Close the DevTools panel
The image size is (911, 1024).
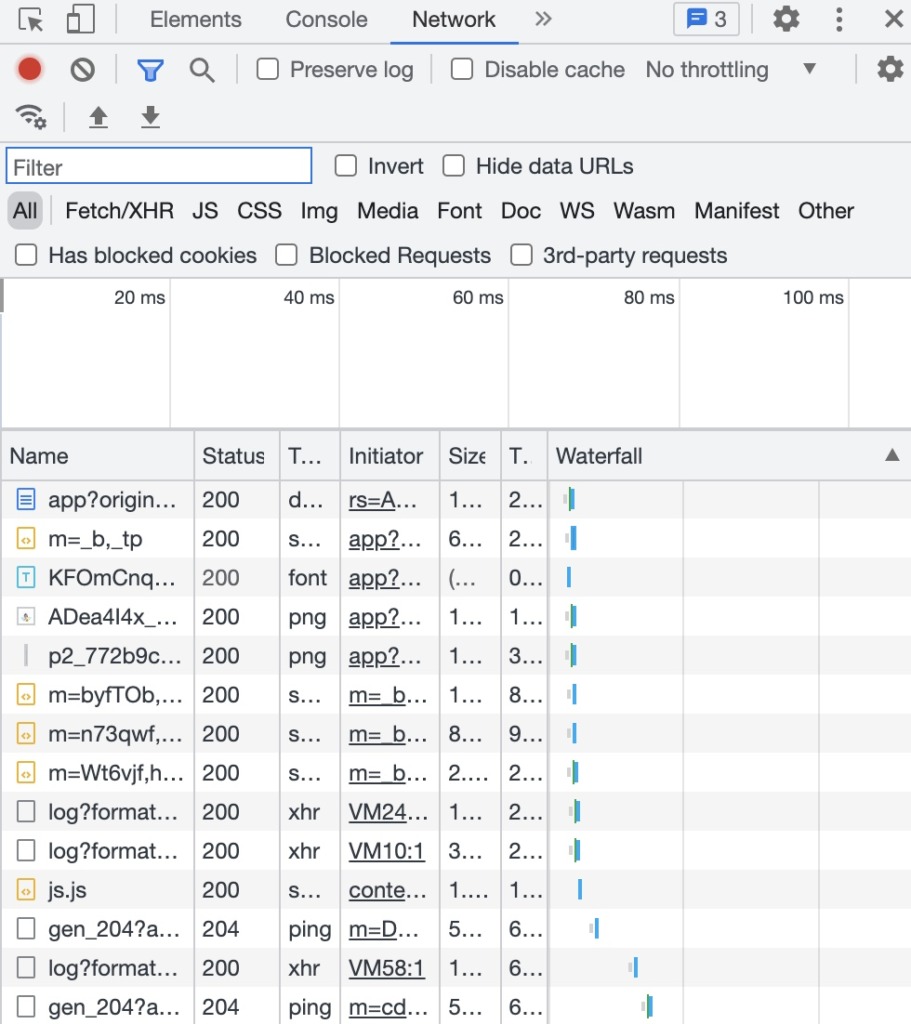click(x=893, y=19)
